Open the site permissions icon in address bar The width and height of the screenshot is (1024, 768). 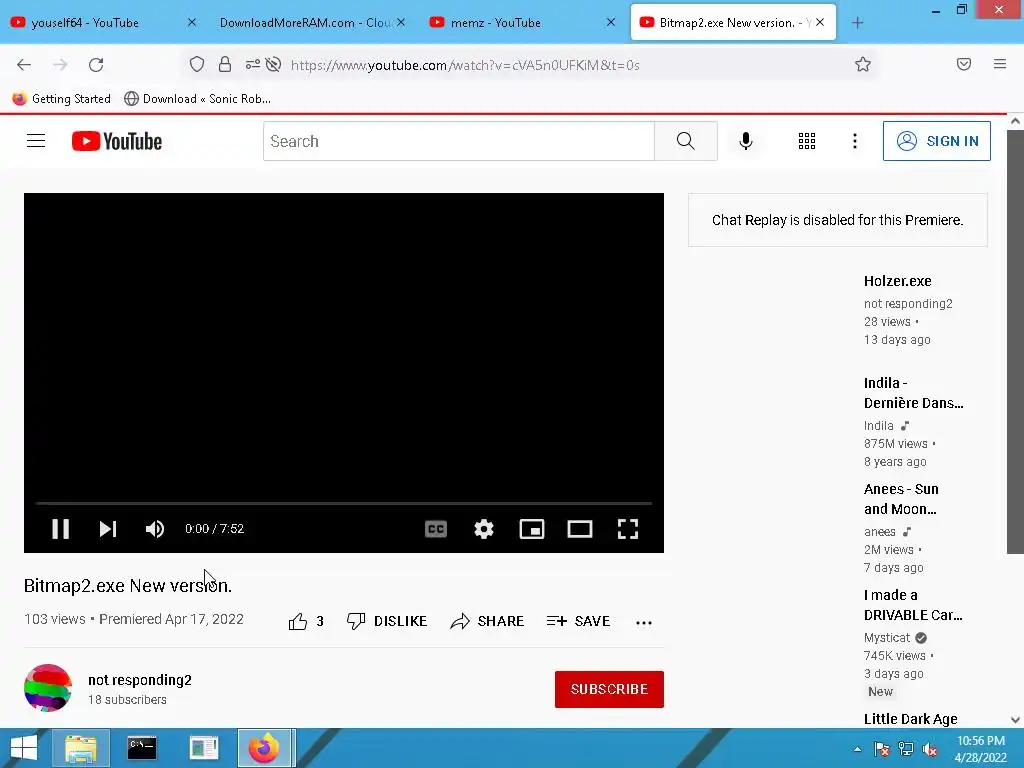[x=253, y=64]
